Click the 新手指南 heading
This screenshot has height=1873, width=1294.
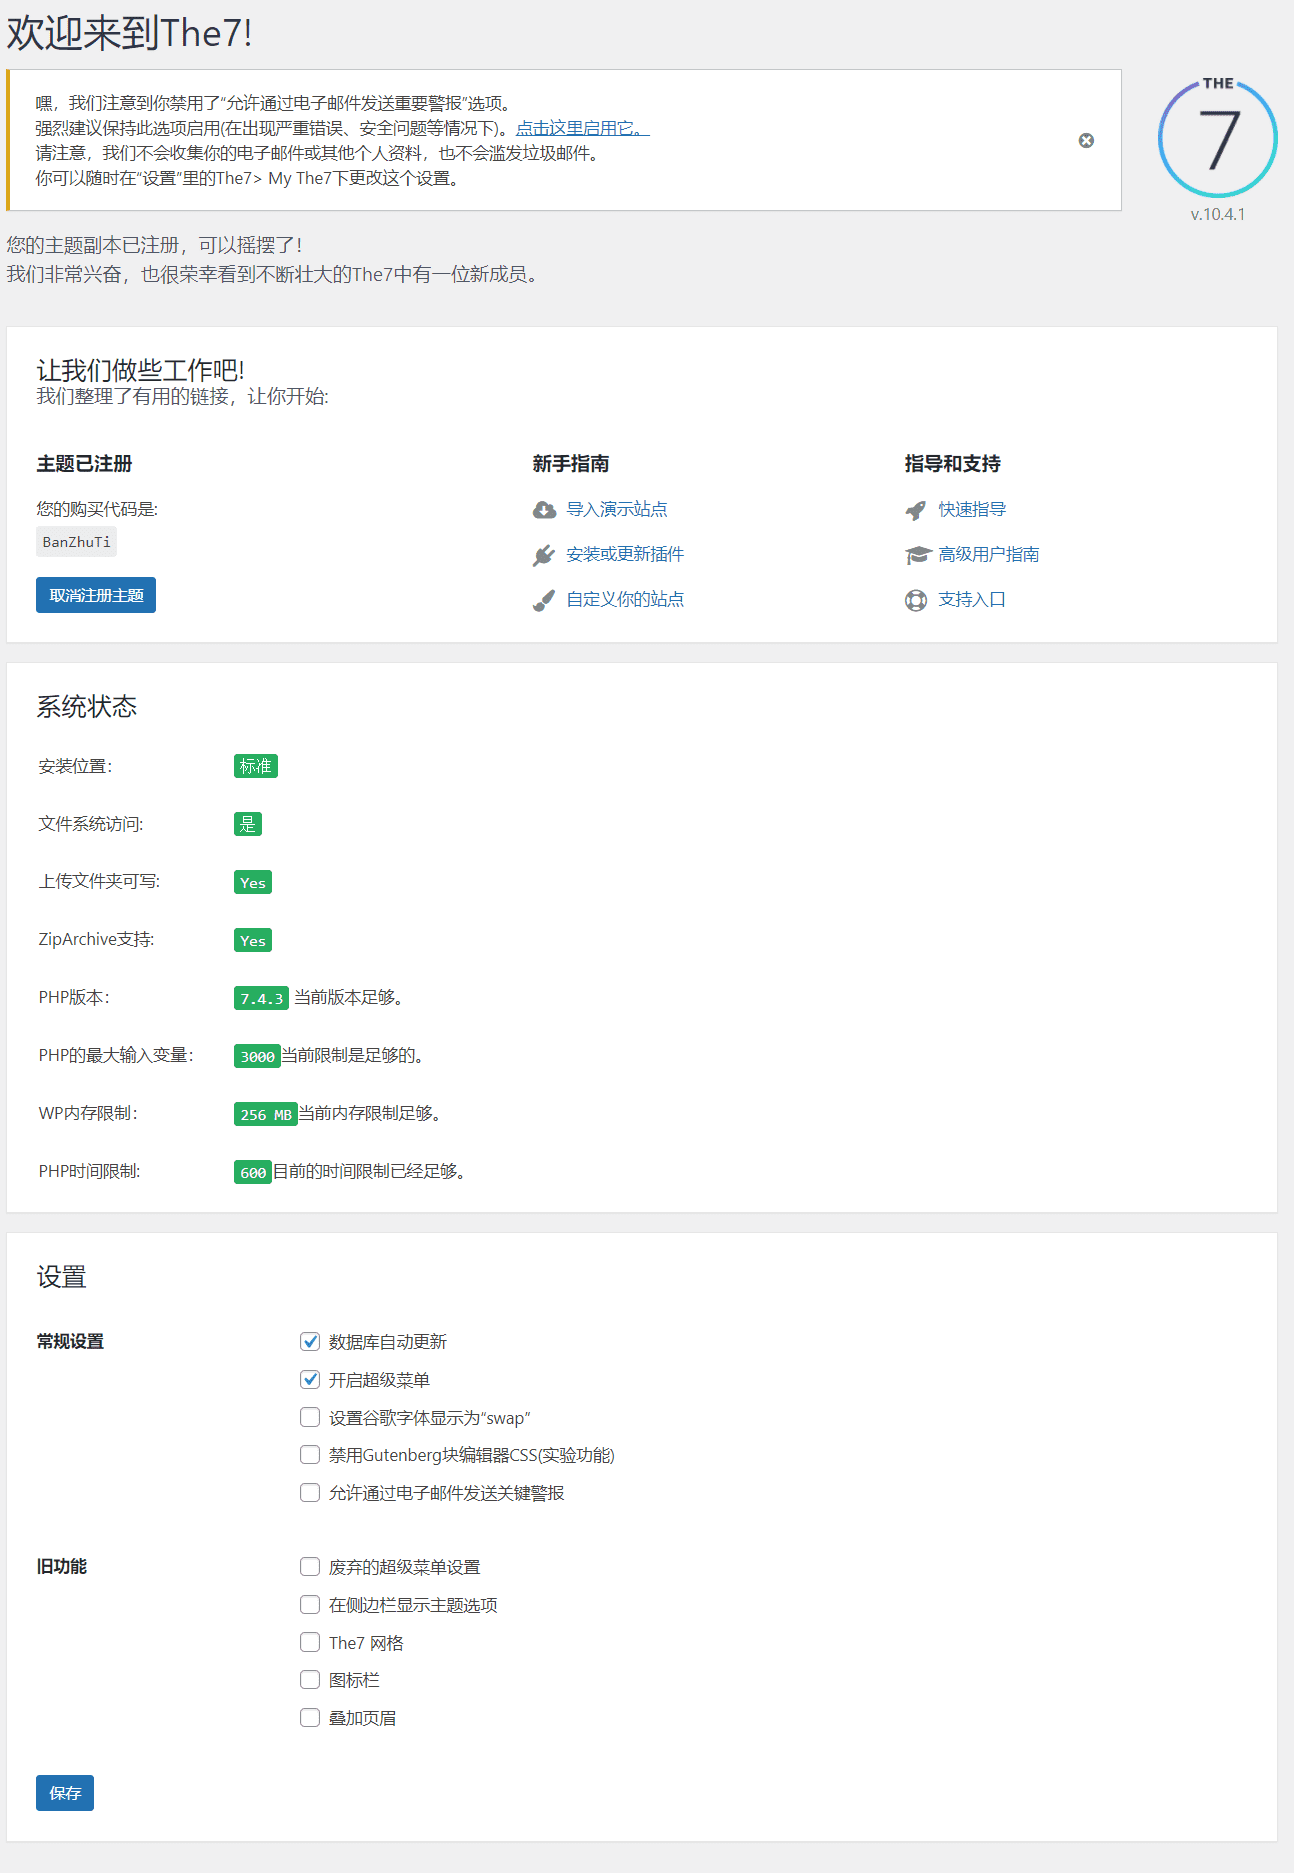(x=571, y=463)
